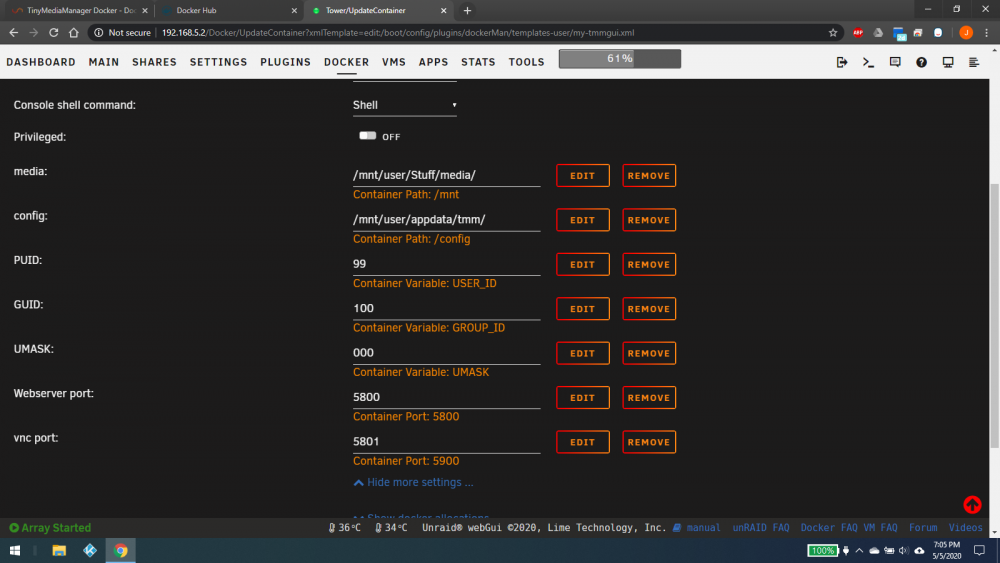
Task: Open Apps menu
Action: pyautogui.click(x=433, y=62)
